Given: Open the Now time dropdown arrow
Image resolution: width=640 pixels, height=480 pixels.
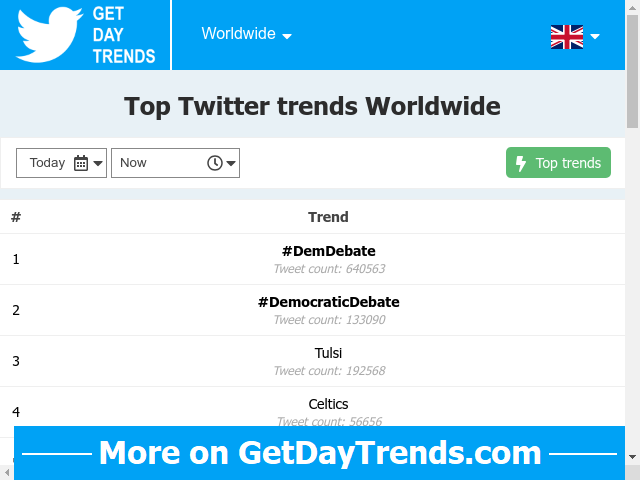Looking at the screenshot, I should [231, 163].
